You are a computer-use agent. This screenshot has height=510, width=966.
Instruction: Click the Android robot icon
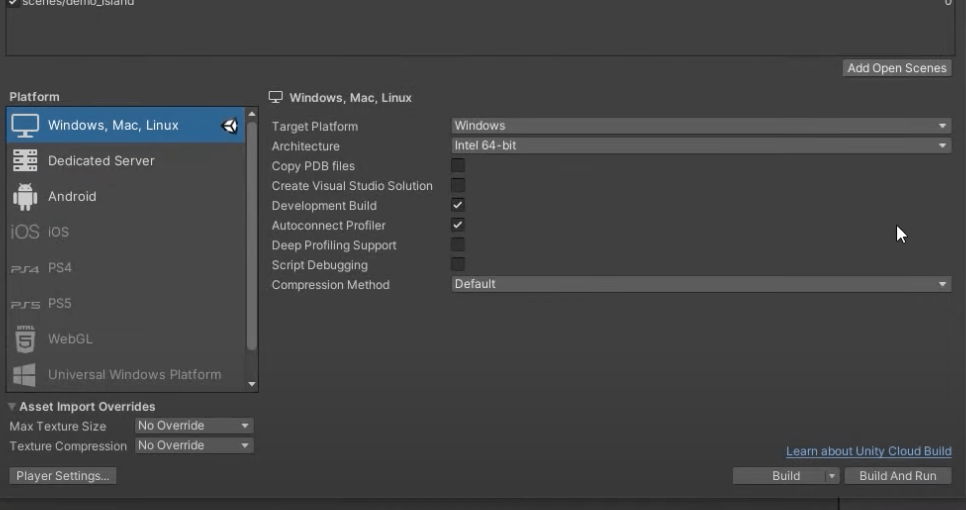[x=25, y=196]
